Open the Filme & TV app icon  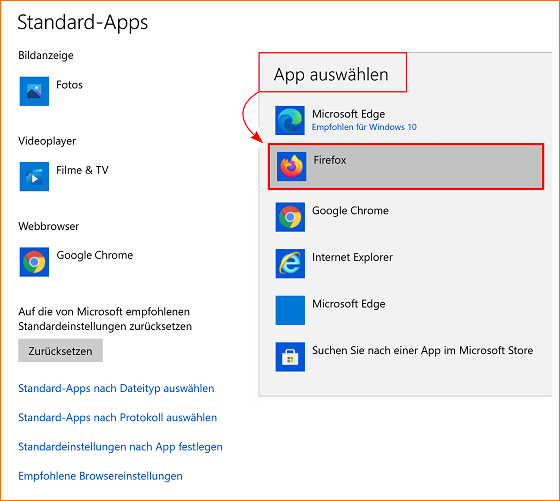(x=34, y=176)
